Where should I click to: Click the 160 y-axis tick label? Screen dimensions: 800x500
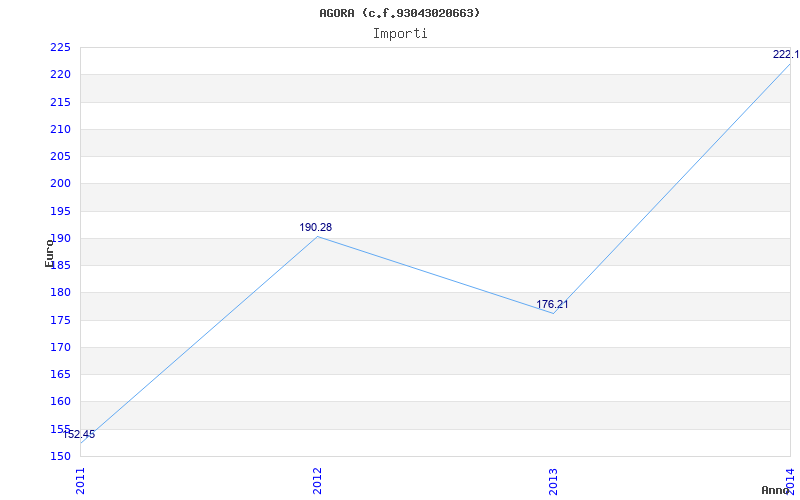(x=59, y=402)
